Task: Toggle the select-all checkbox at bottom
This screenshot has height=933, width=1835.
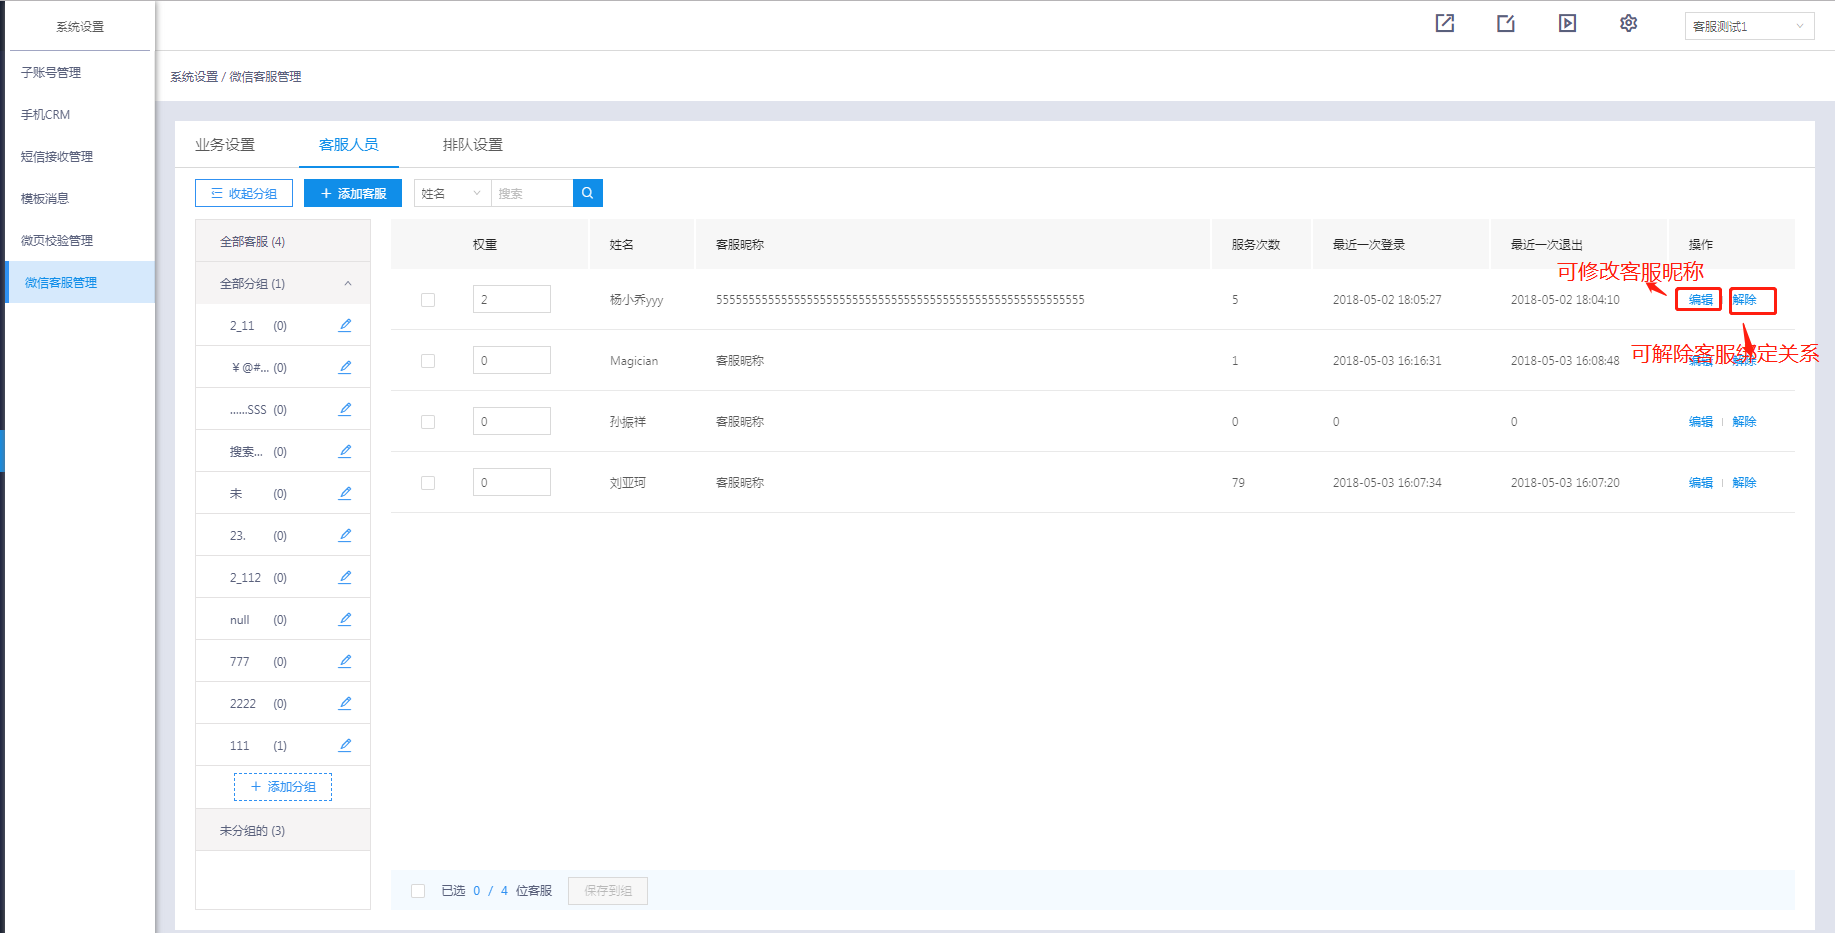Action: tap(418, 891)
